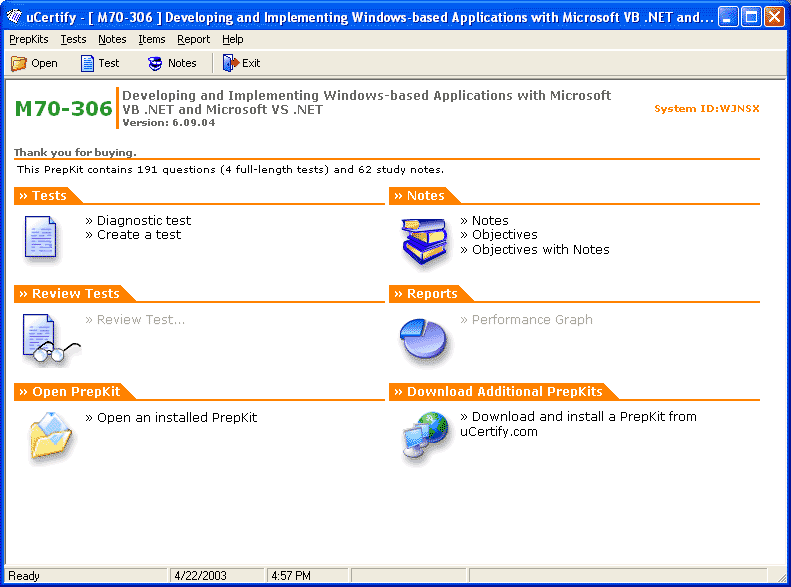Open the PrepKits menu
This screenshot has width=791, height=587.
pos(29,39)
